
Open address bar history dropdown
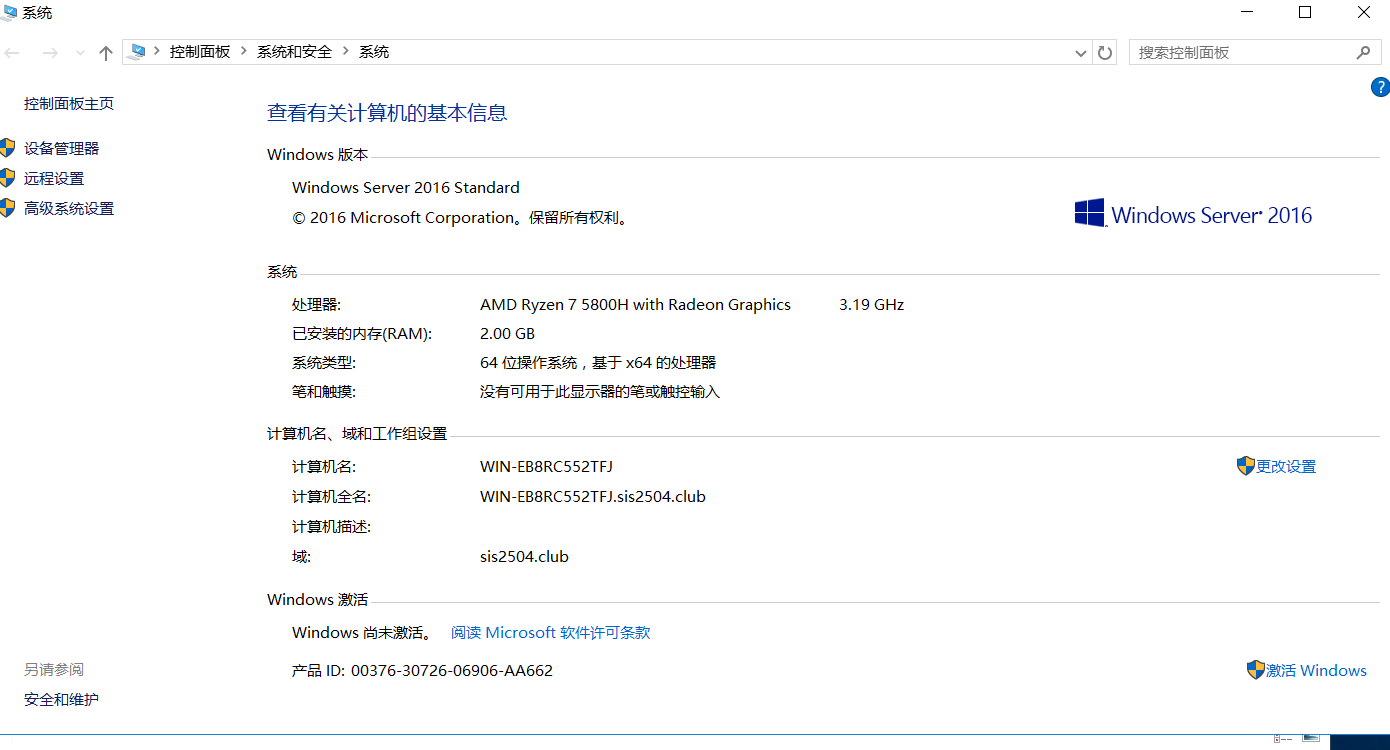tap(1080, 53)
